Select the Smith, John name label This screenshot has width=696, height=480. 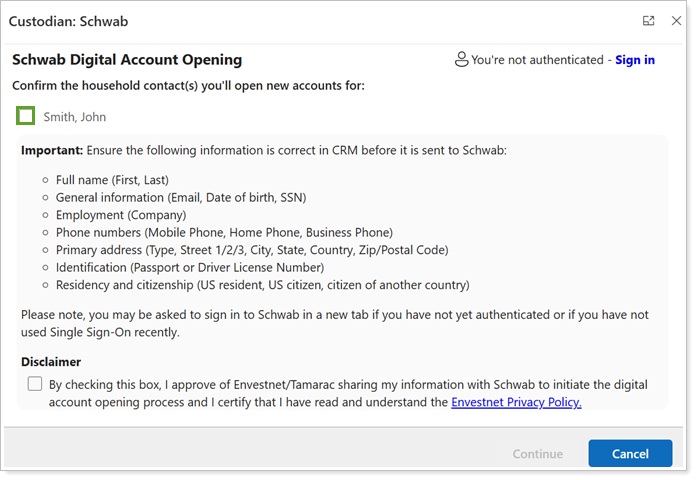click(75, 117)
